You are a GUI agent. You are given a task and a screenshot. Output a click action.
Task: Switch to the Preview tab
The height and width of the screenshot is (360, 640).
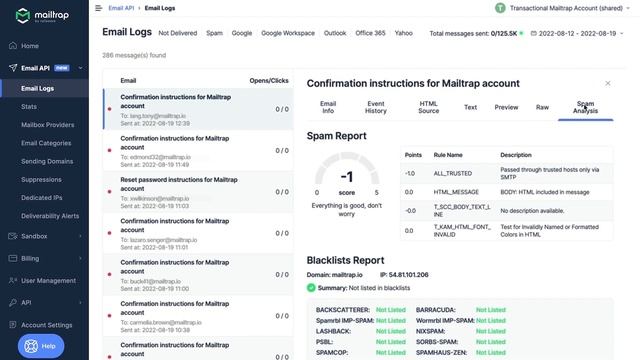(506, 107)
